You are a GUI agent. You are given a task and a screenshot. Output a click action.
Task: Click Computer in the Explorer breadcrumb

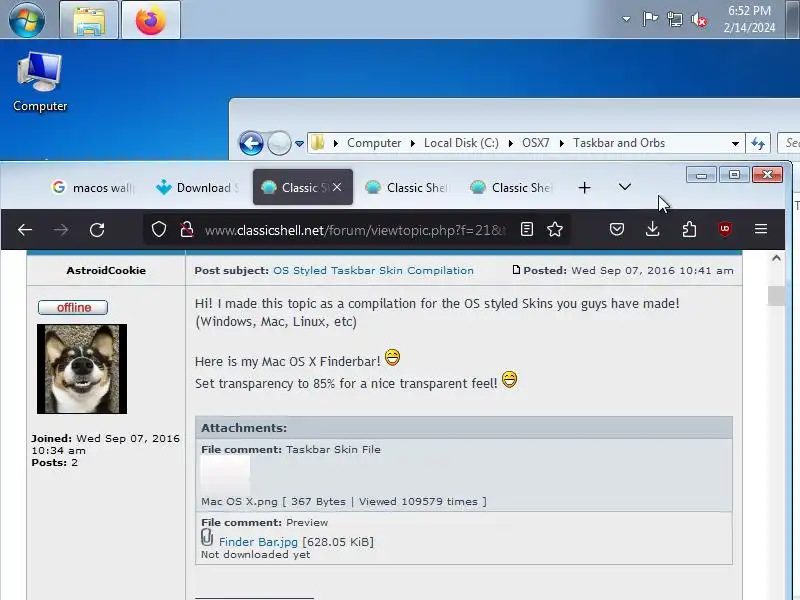374,143
